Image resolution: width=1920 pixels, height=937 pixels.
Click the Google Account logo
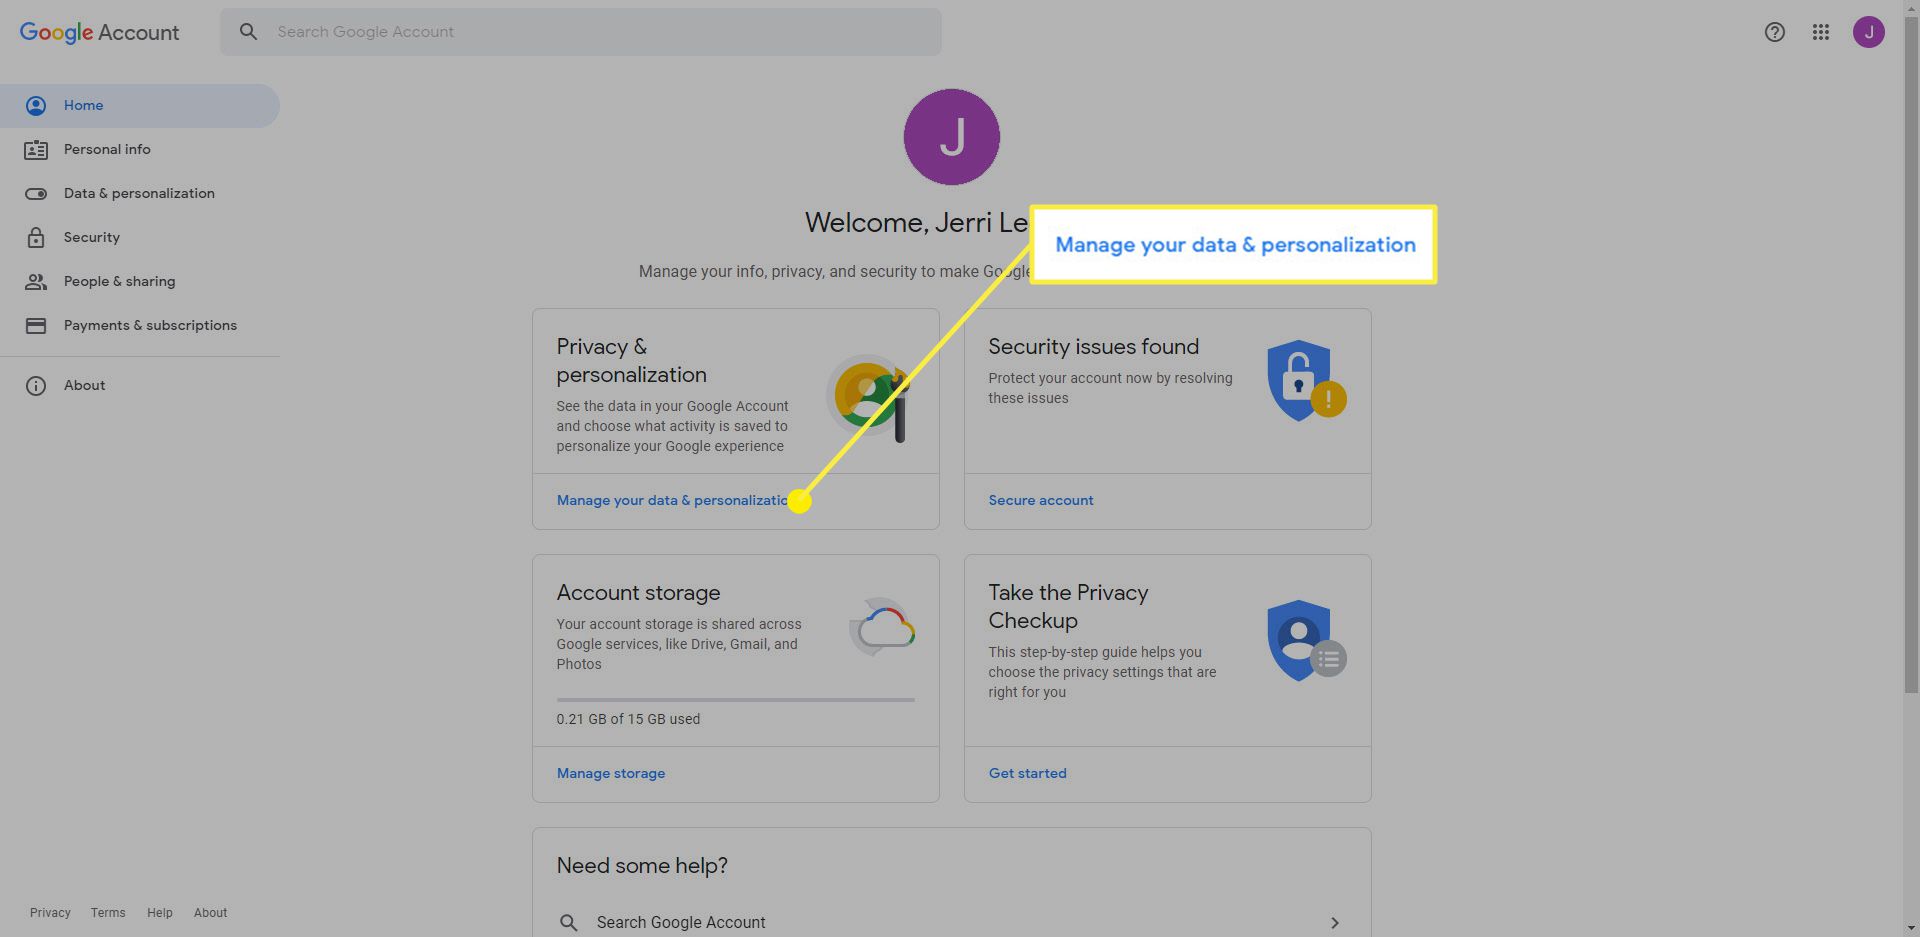pyautogui.click(x=99, y=32)
